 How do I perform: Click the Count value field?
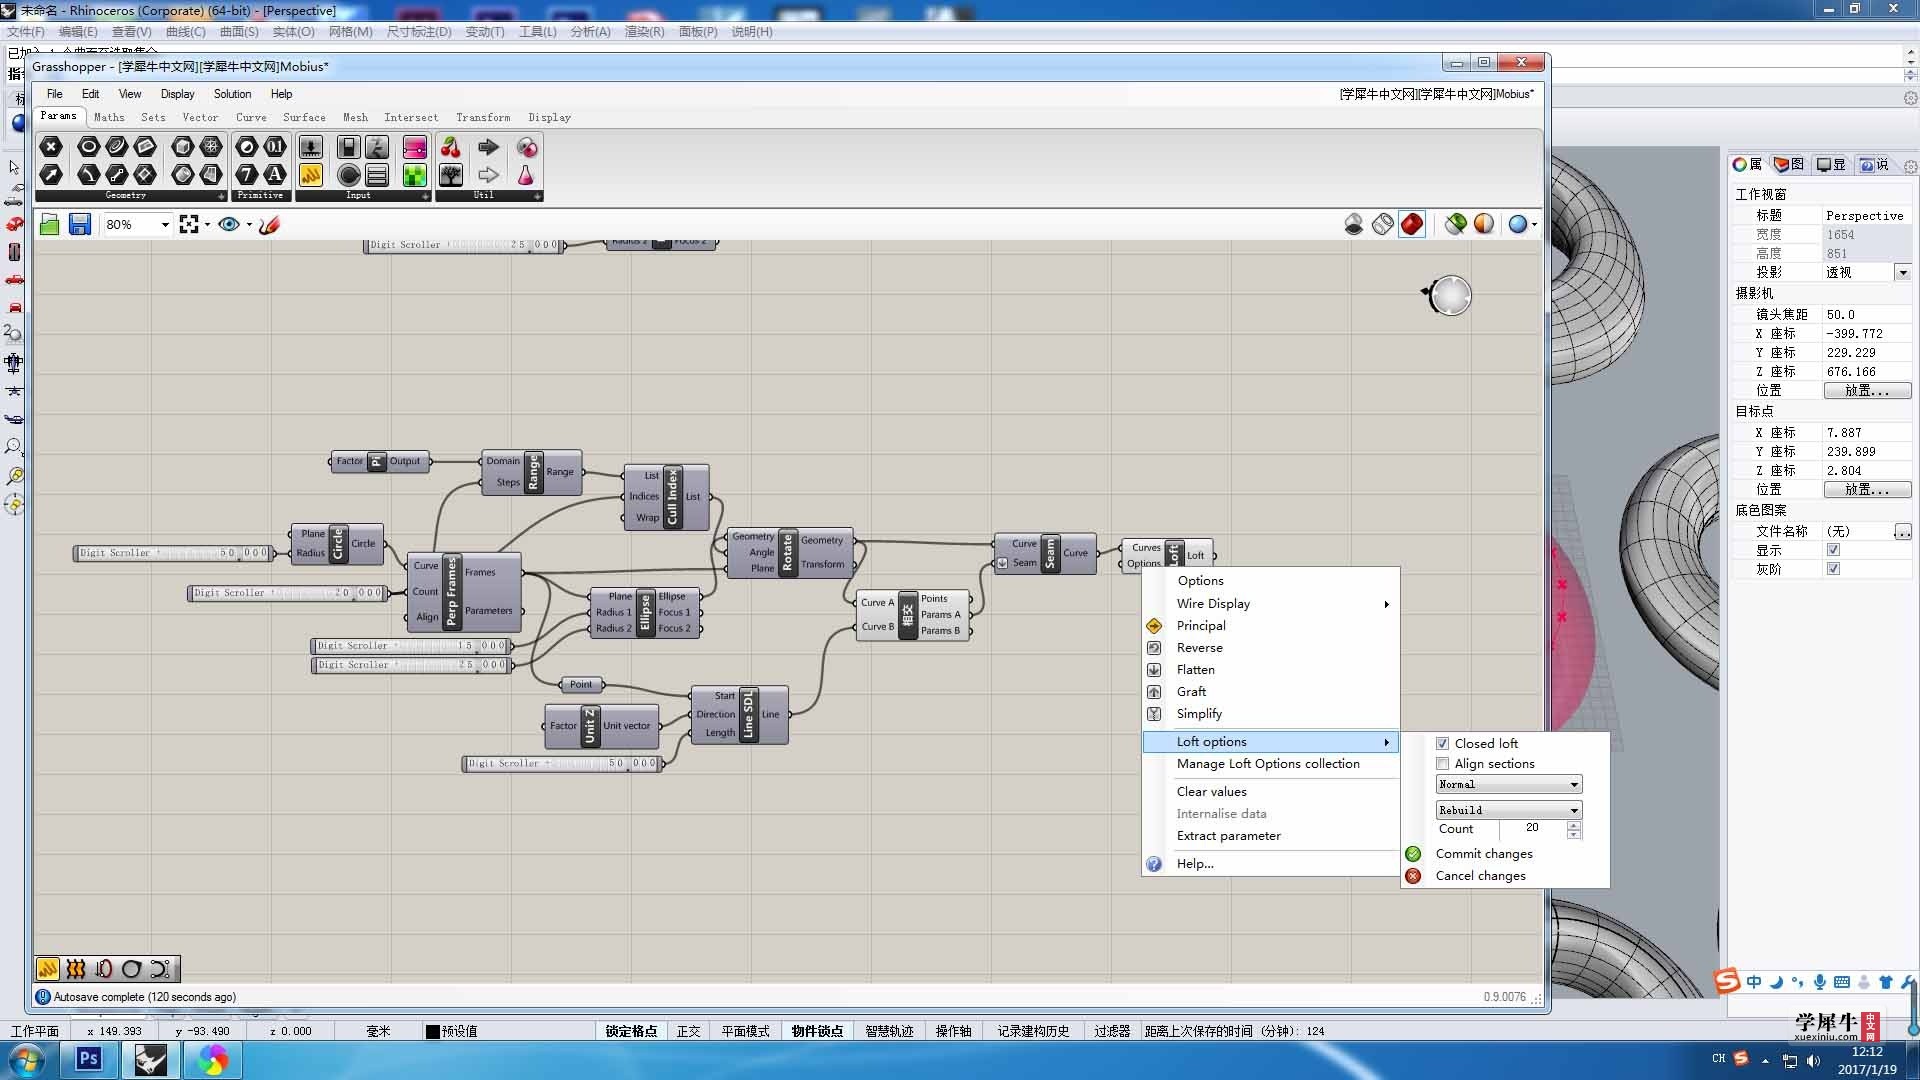[x=1532, y=828]
